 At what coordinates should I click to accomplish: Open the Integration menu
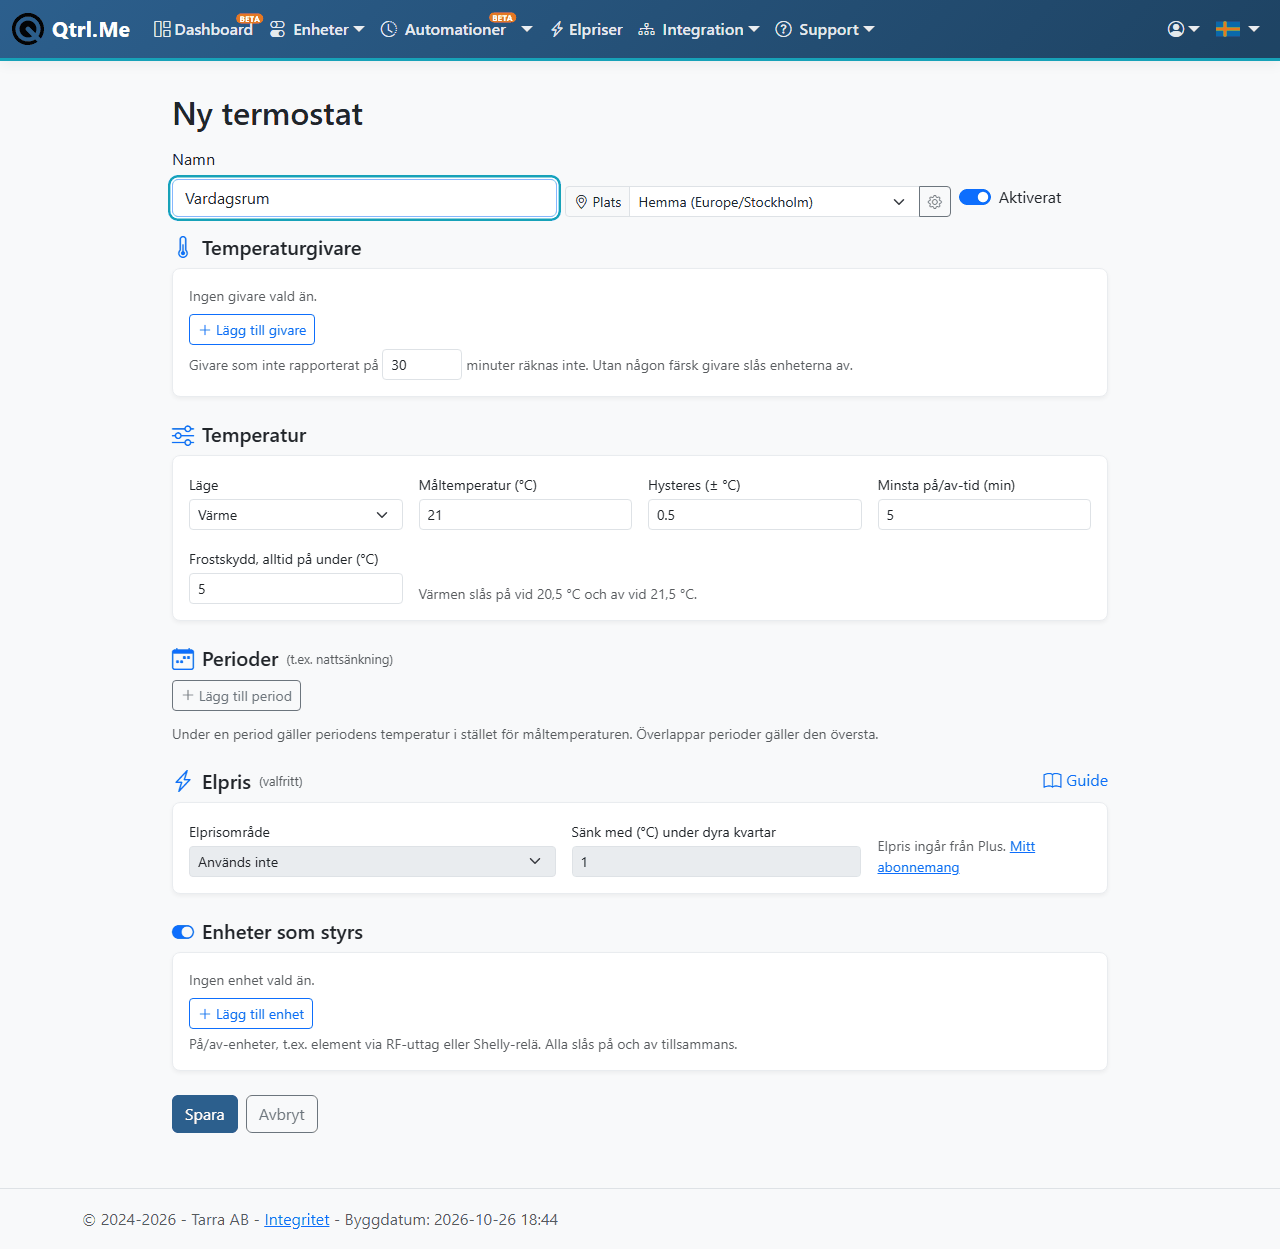tap(699, 29)
